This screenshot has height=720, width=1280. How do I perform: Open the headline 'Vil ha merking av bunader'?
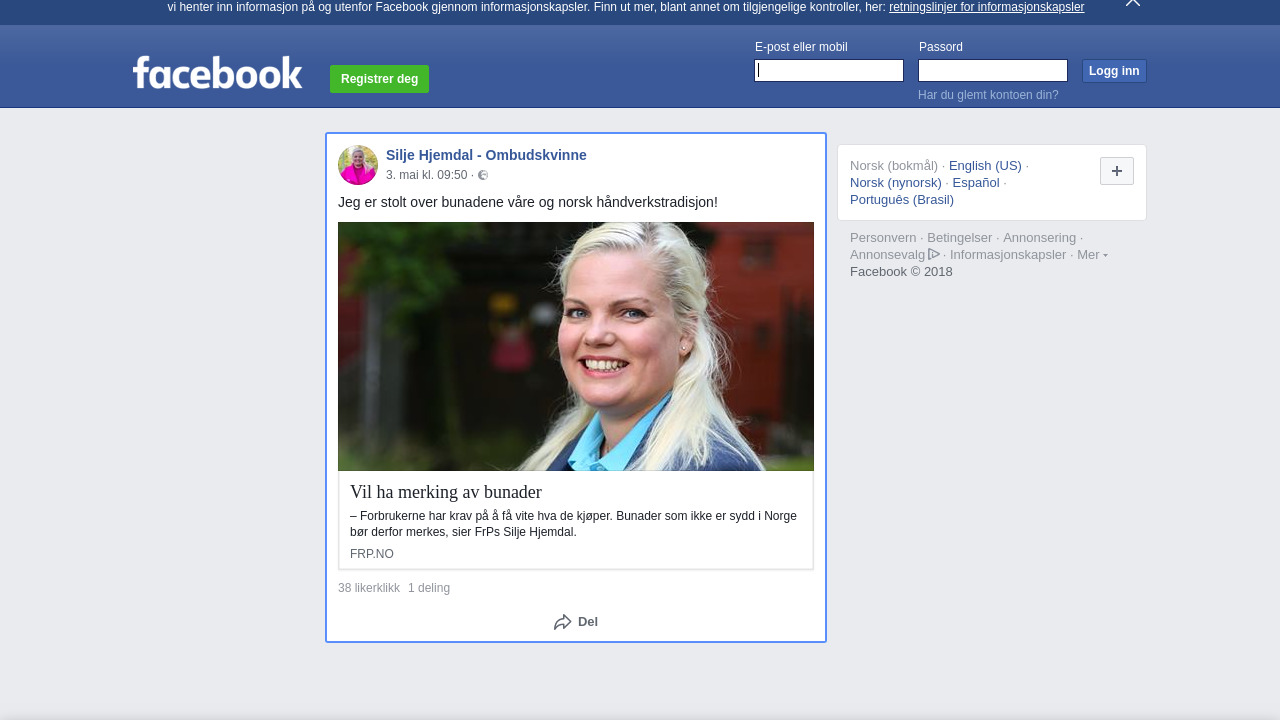point(446,492)
